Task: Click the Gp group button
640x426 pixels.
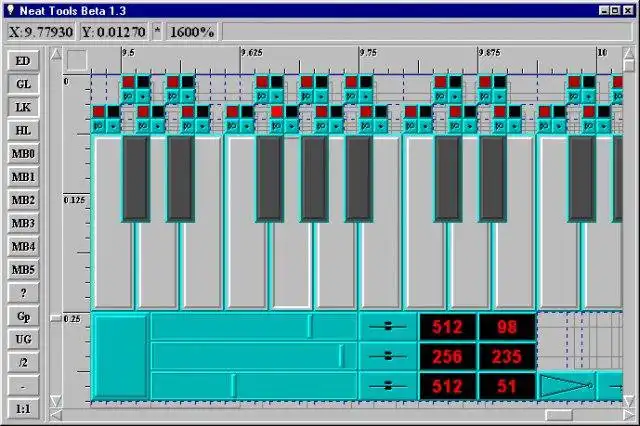Action: click(23, 316)
